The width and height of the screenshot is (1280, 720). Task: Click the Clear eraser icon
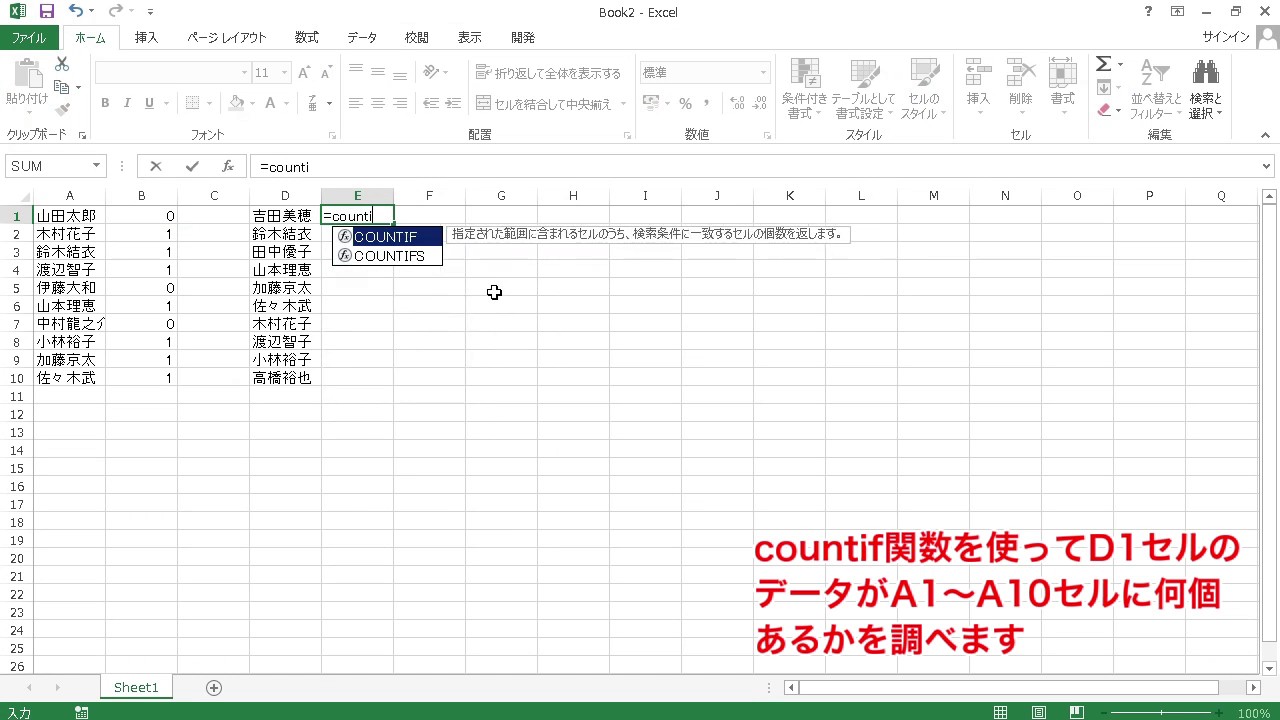coord(1104,110)
